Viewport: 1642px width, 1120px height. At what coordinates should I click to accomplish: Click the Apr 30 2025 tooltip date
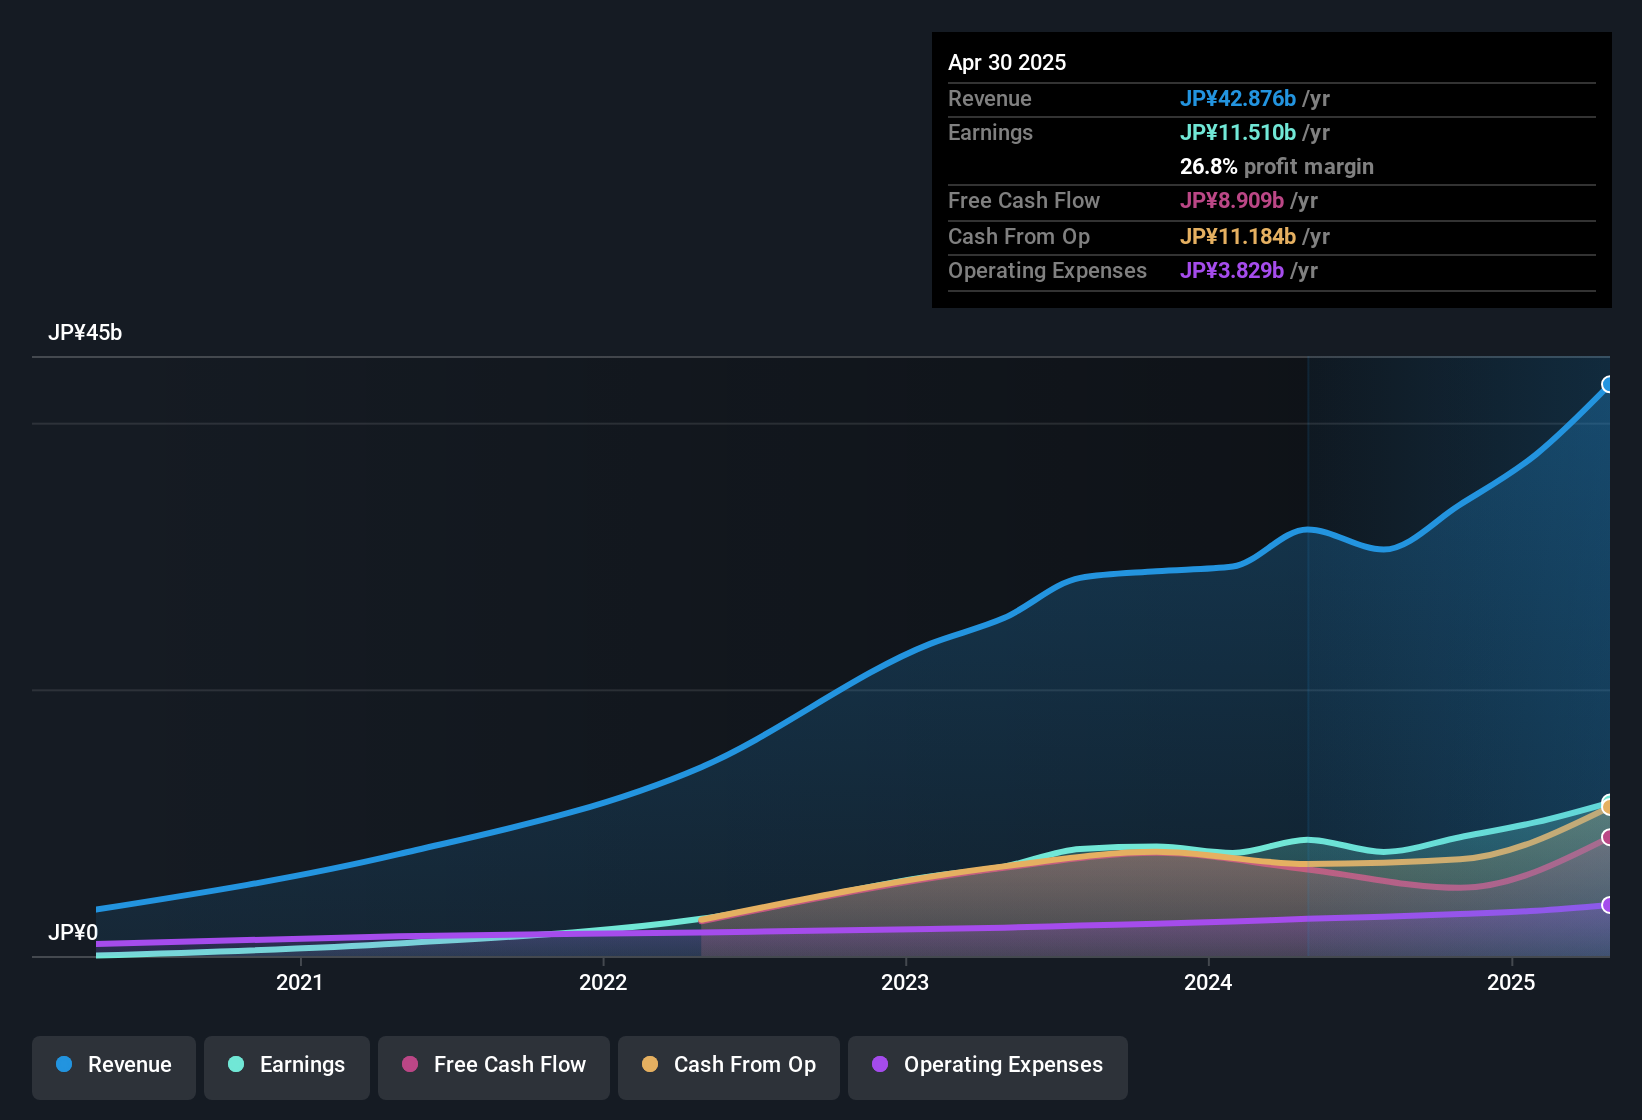click(1007, 62)
